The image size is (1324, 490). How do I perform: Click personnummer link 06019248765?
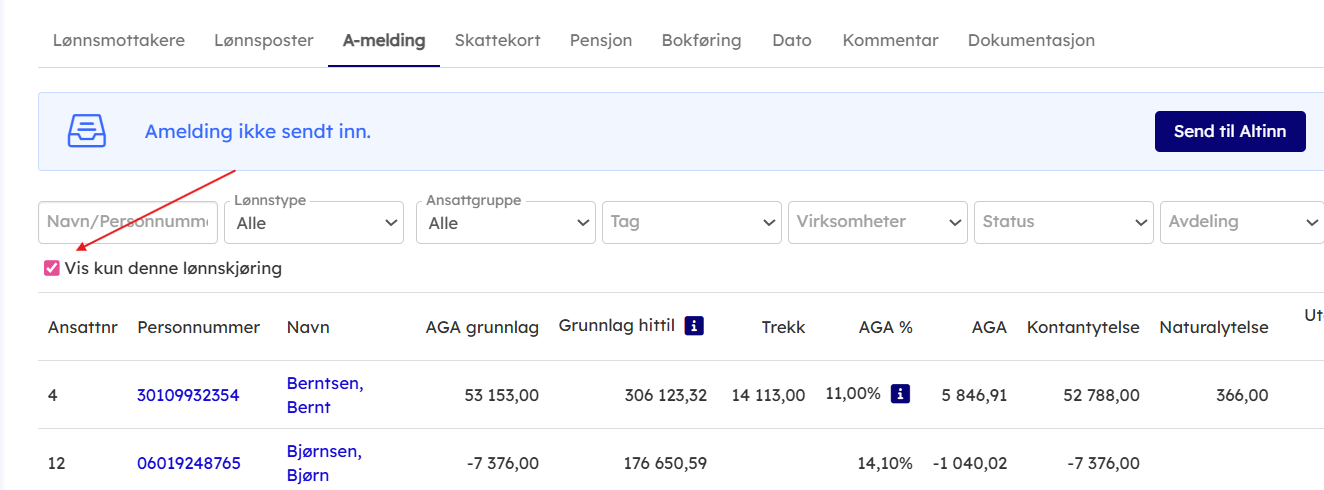pyautogui.click(x=189, y=463)
